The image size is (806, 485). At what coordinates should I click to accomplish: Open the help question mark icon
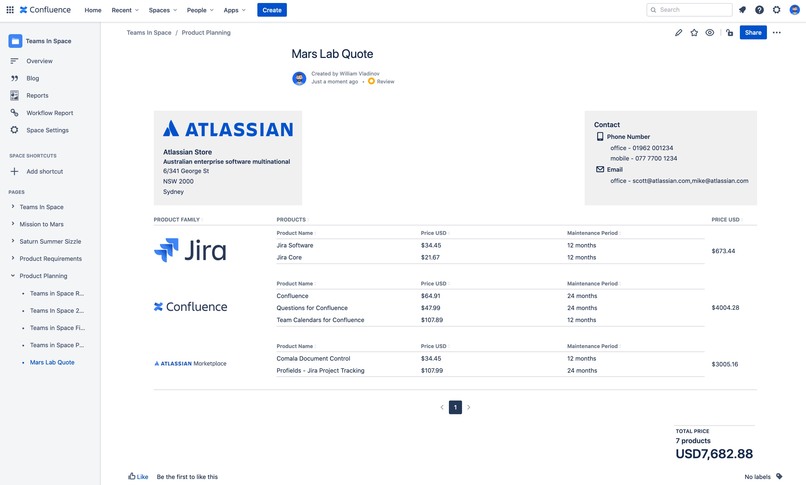[759, 10]
